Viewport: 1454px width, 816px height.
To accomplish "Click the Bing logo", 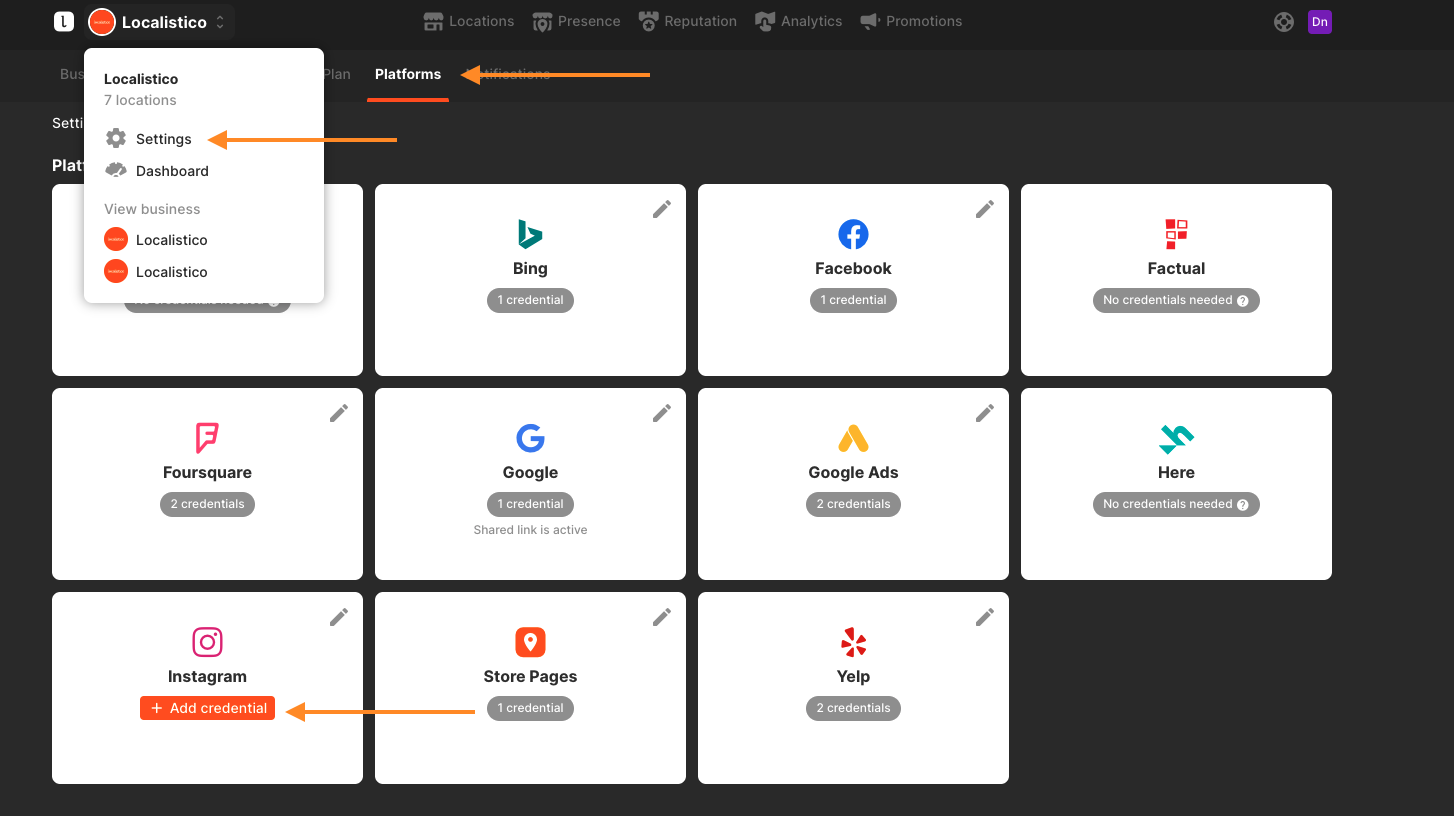I will click(x=530, y=234).
